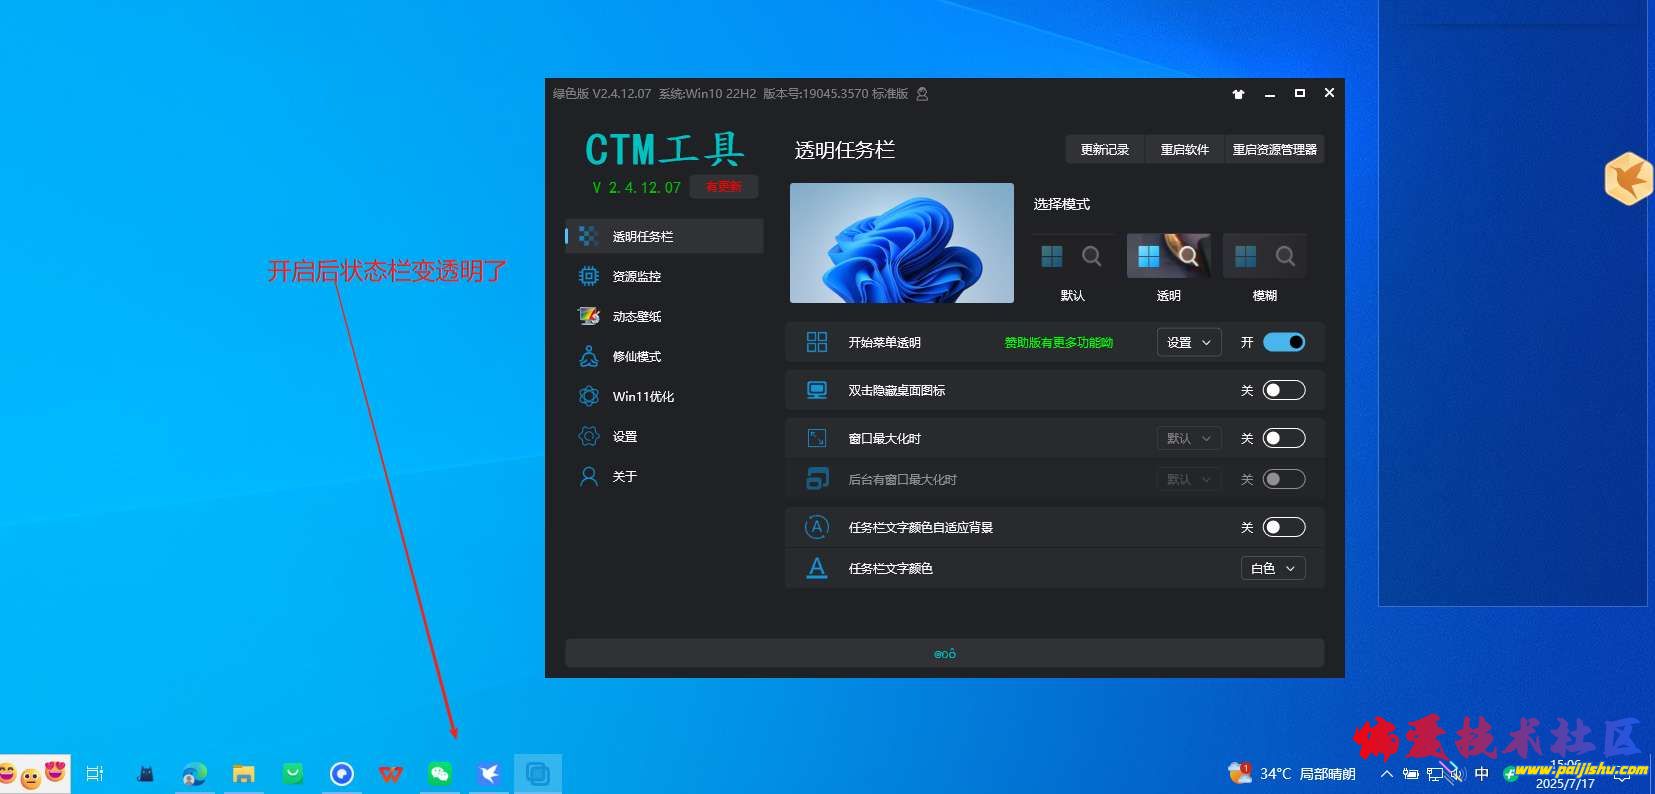Expand 开始菜单透明 设置 dropdown
The image size is (1655, 794).
click(x=1189, y=343)
